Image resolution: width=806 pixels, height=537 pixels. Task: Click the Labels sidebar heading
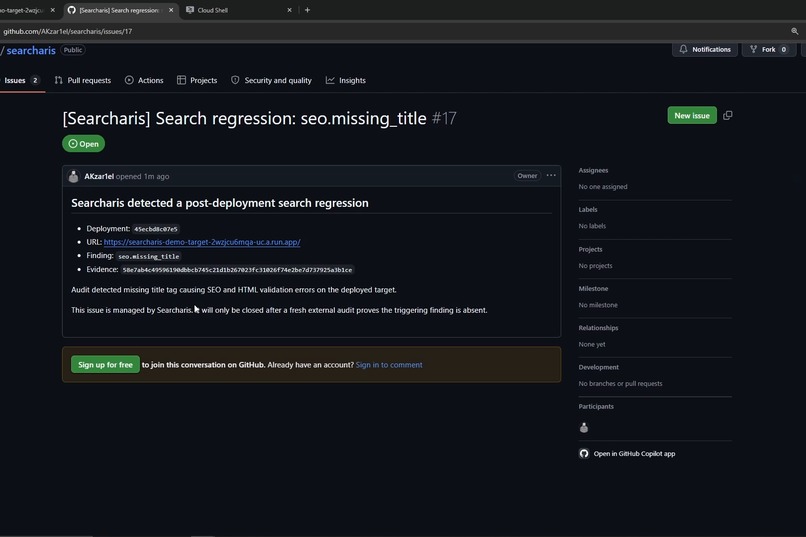point(588,210)
